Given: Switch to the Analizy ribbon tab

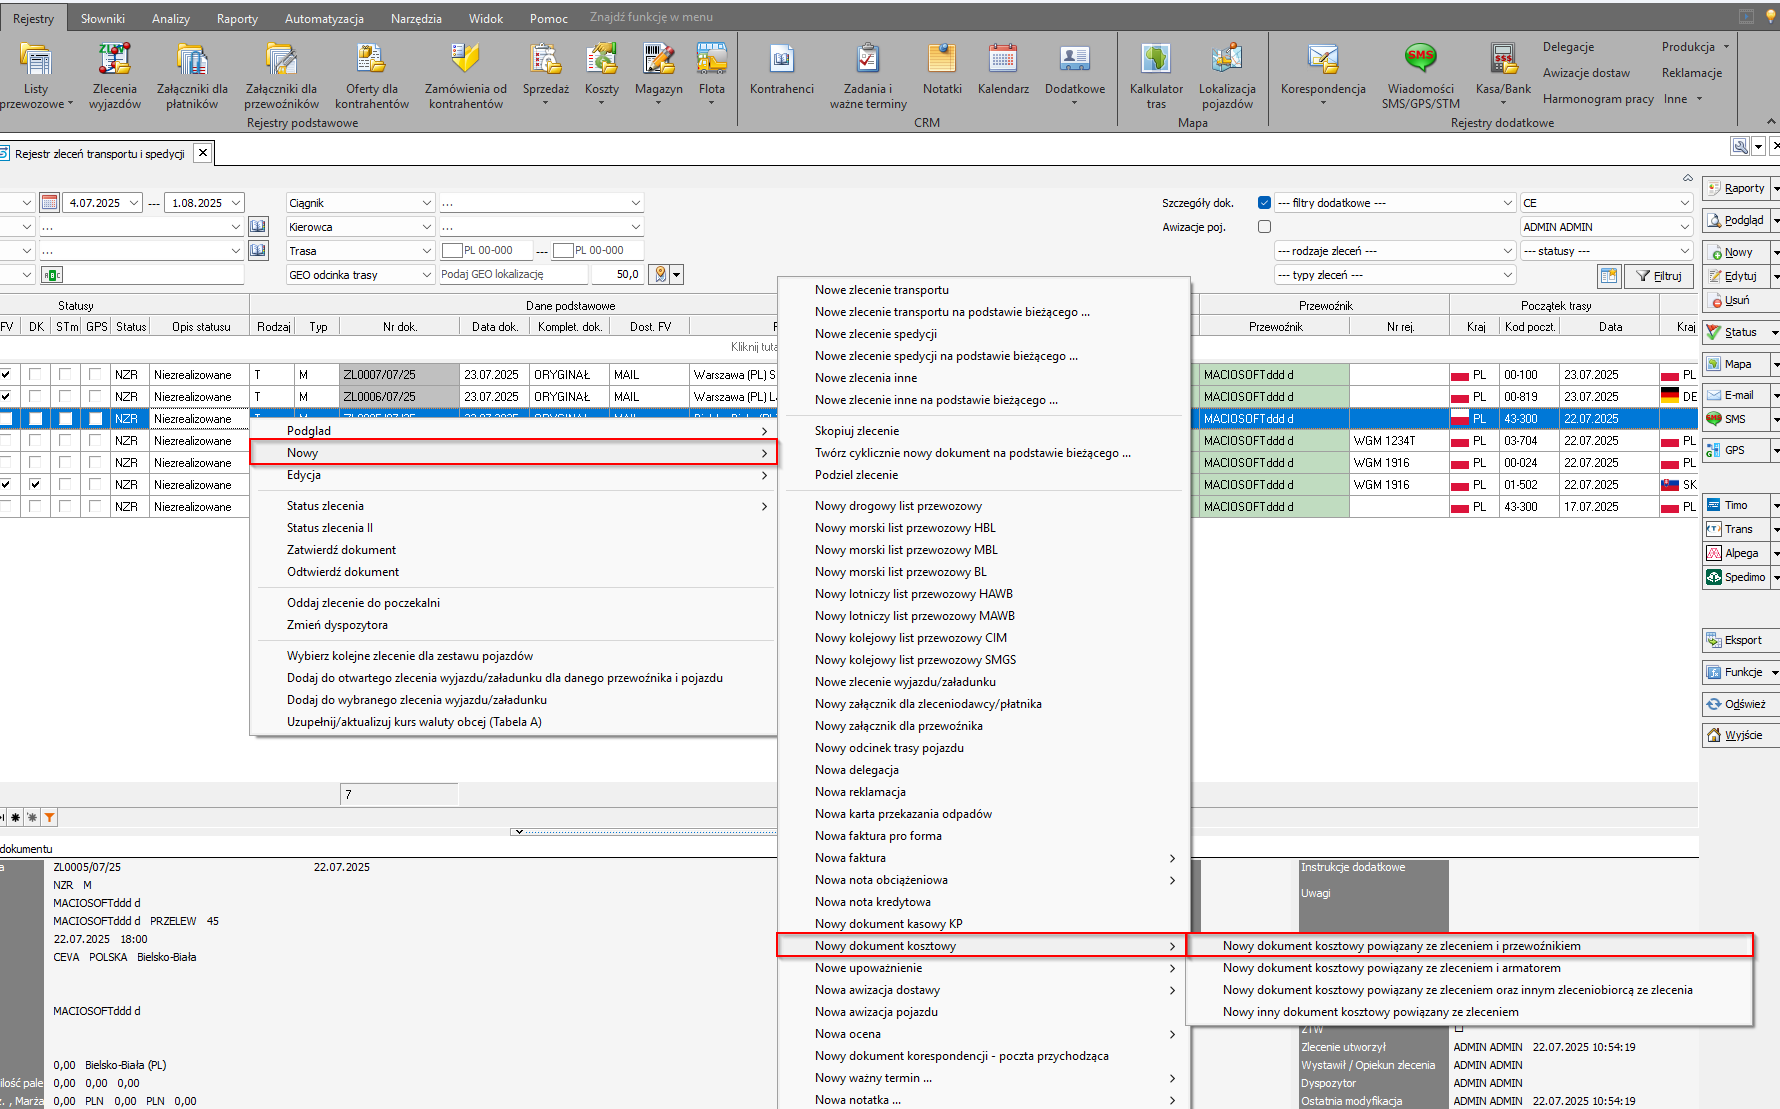Looking at the screenshot, I should (x=171, y=18).
